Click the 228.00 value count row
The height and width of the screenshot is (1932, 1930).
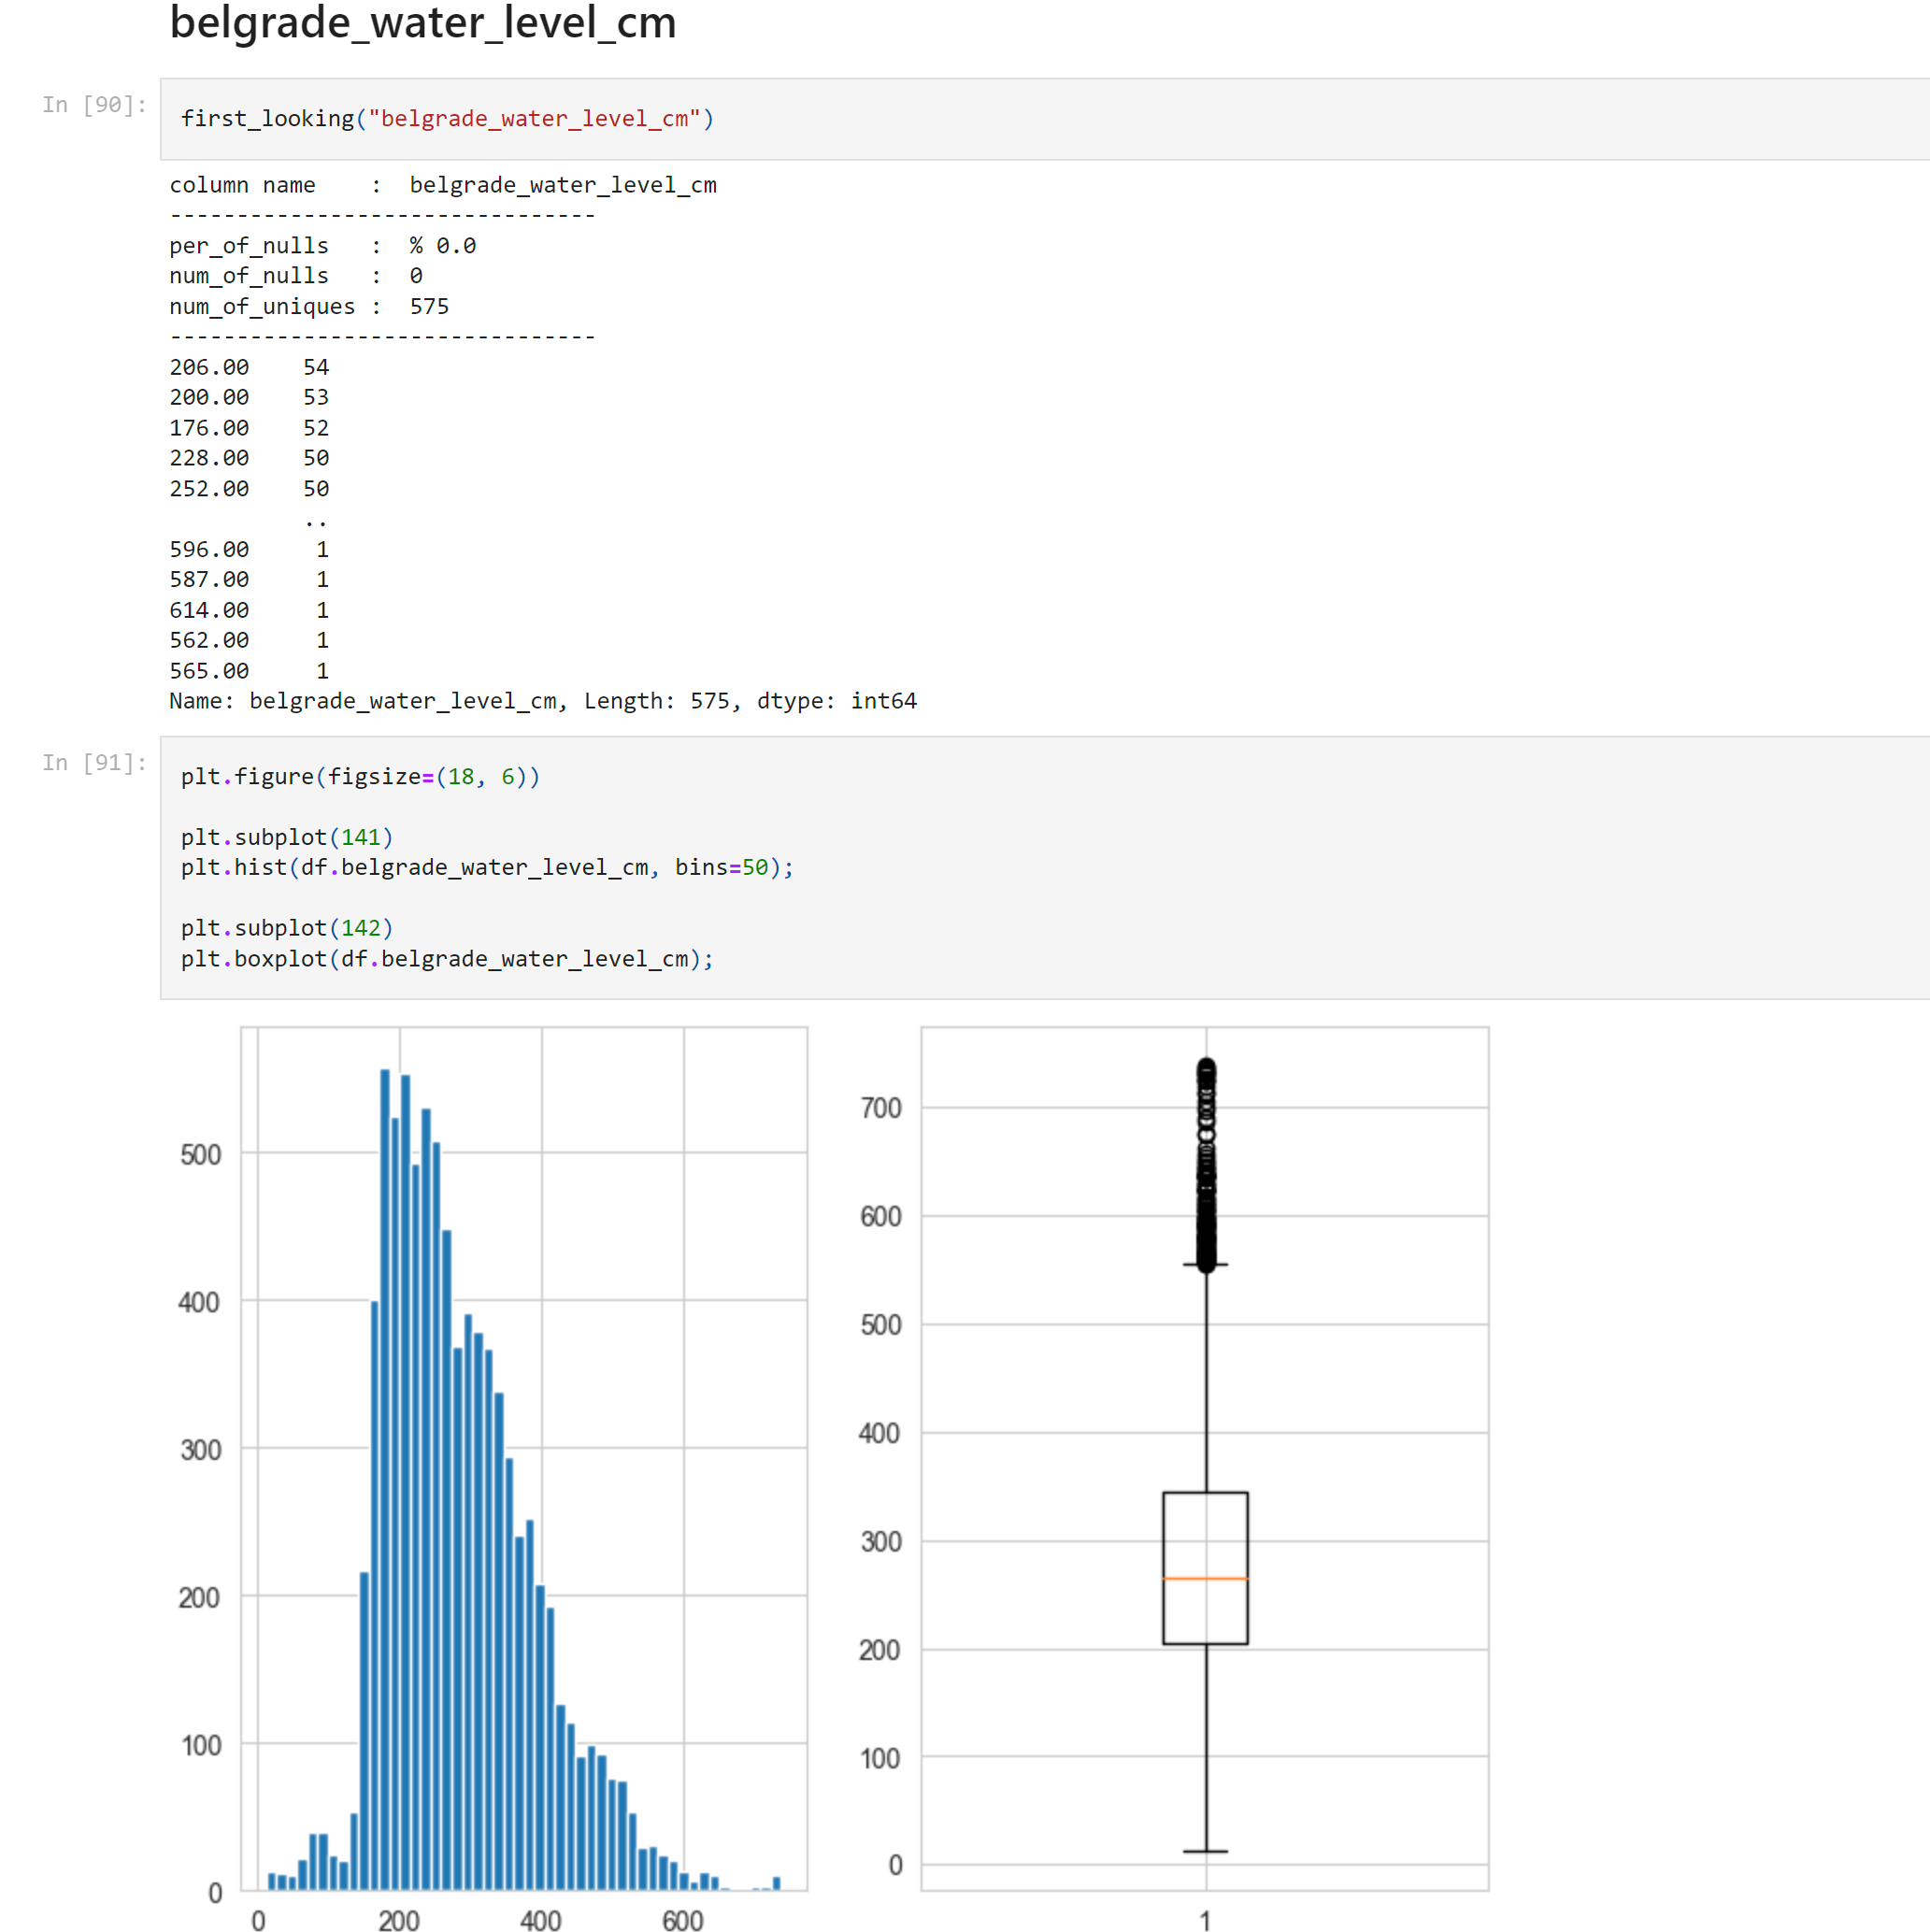[249, 458]
